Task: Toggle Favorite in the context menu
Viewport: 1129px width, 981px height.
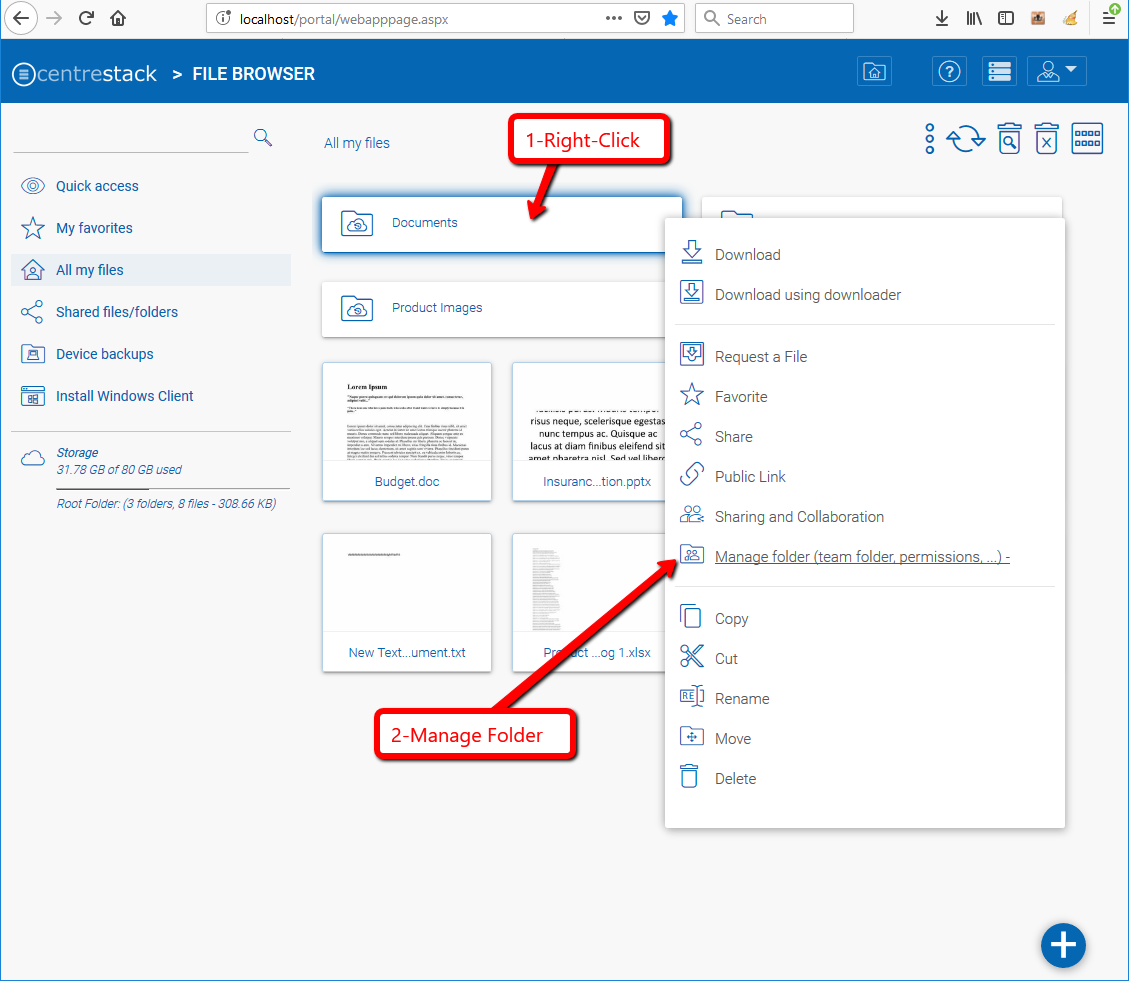Action: [x=741, y=397]
